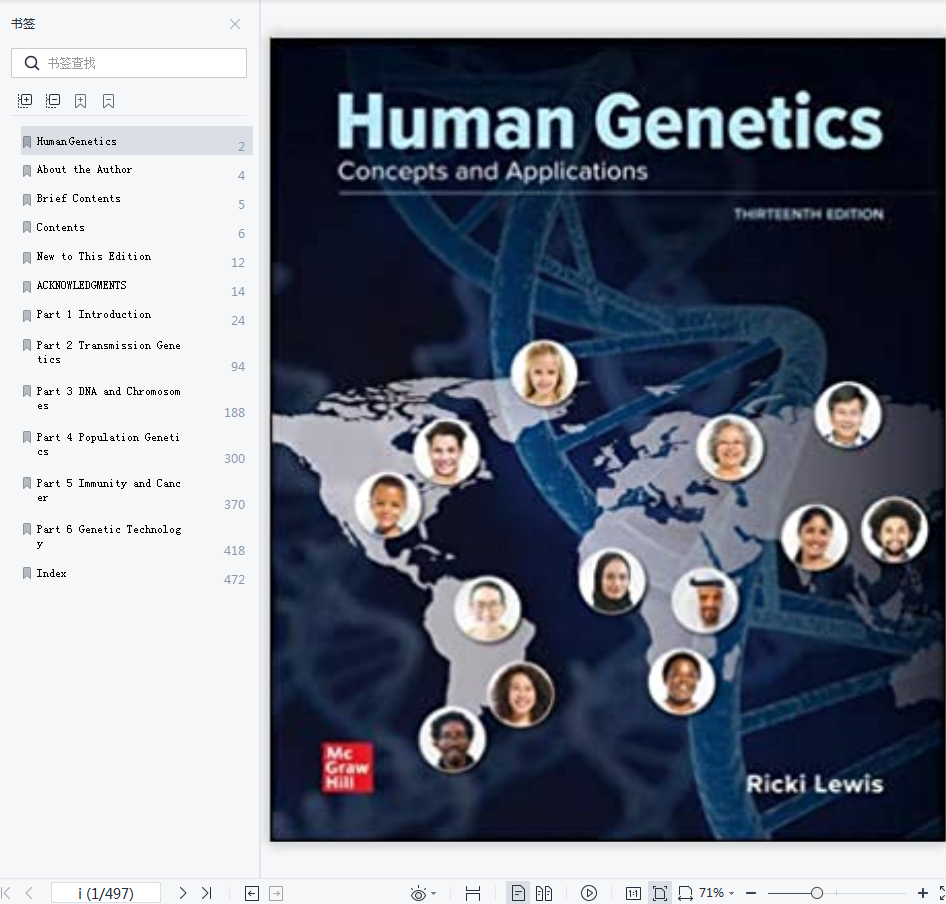Switch to two-page view
This screenshot has height=904, width=946.
[544, 893]
